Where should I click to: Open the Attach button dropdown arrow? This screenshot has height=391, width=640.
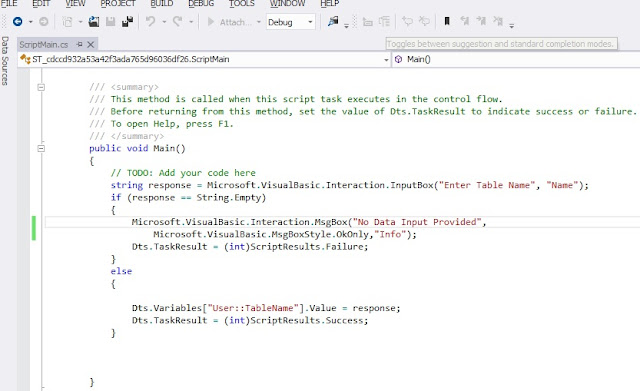258,22
